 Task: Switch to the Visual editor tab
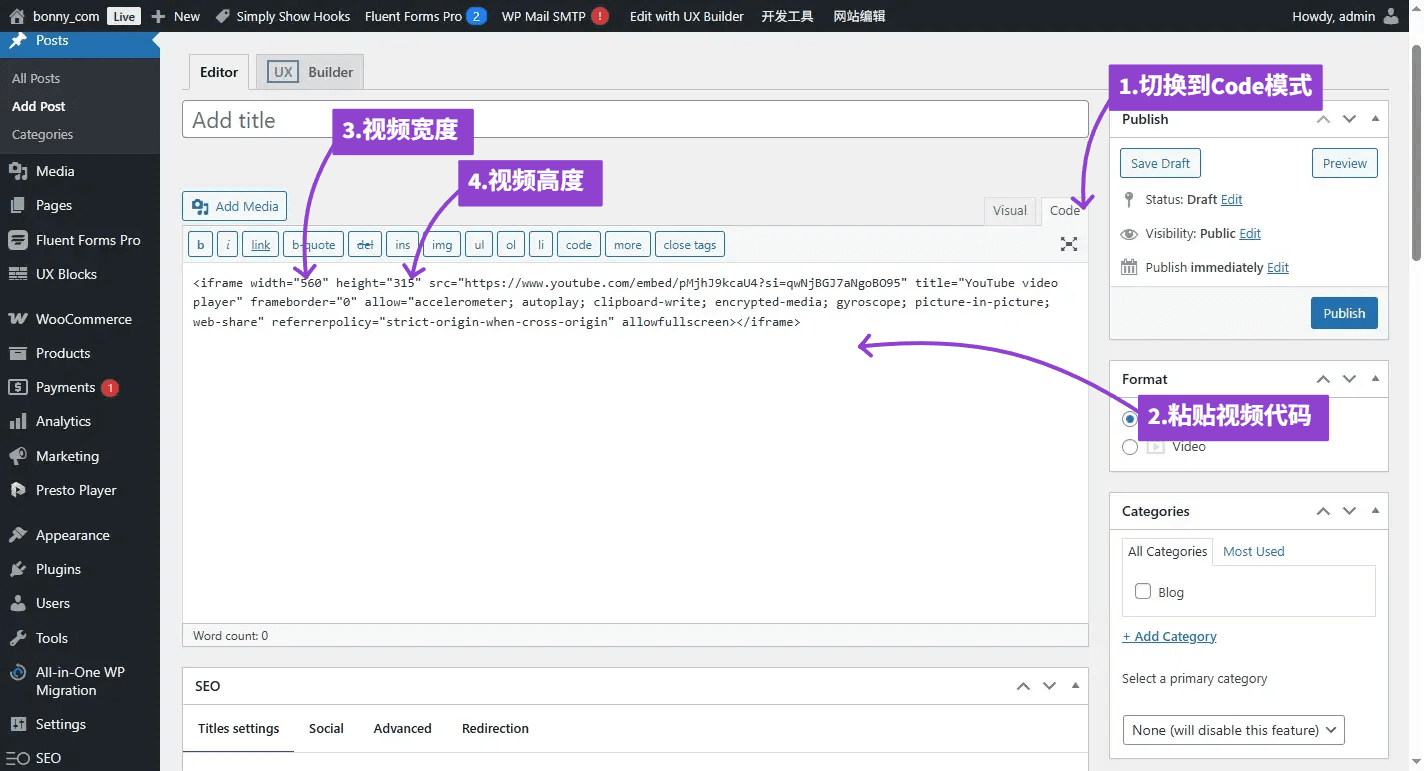1009,210
